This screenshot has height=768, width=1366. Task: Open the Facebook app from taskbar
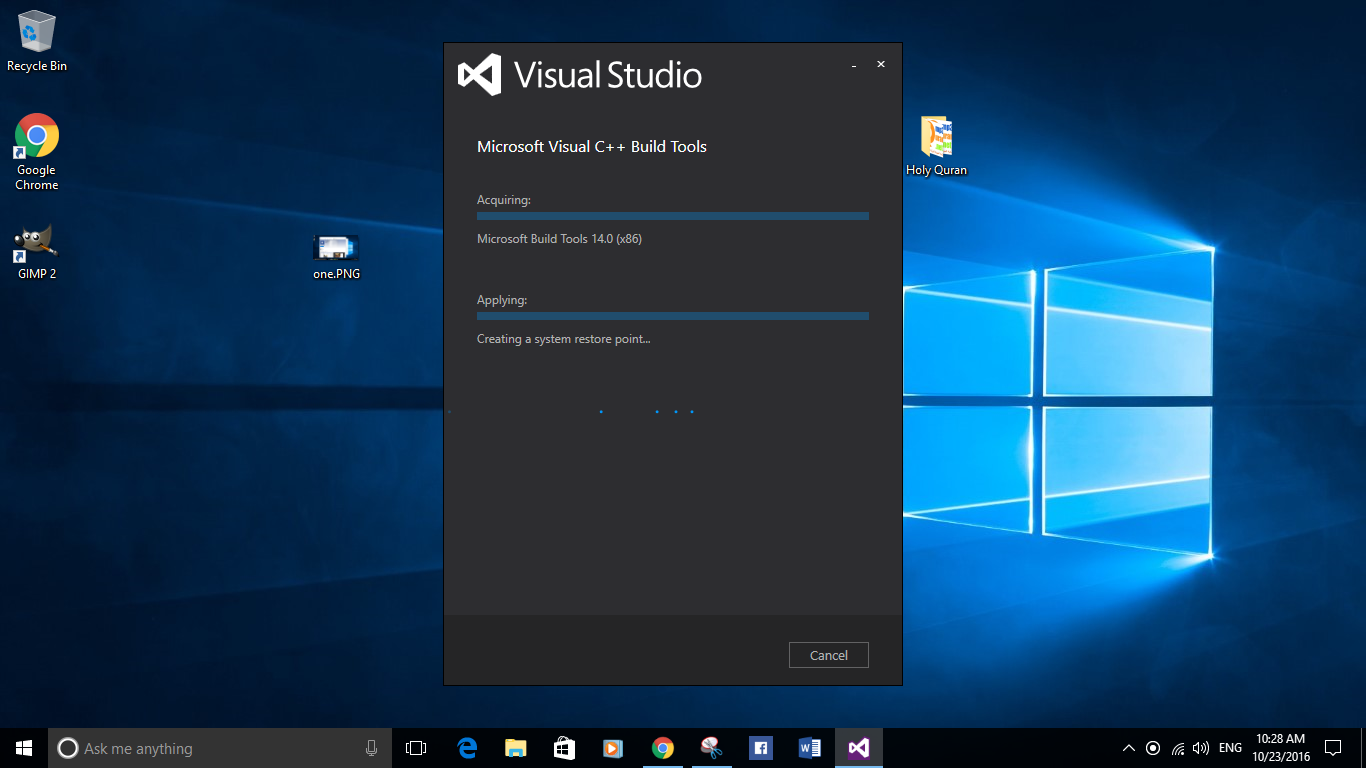pos(760,748)
